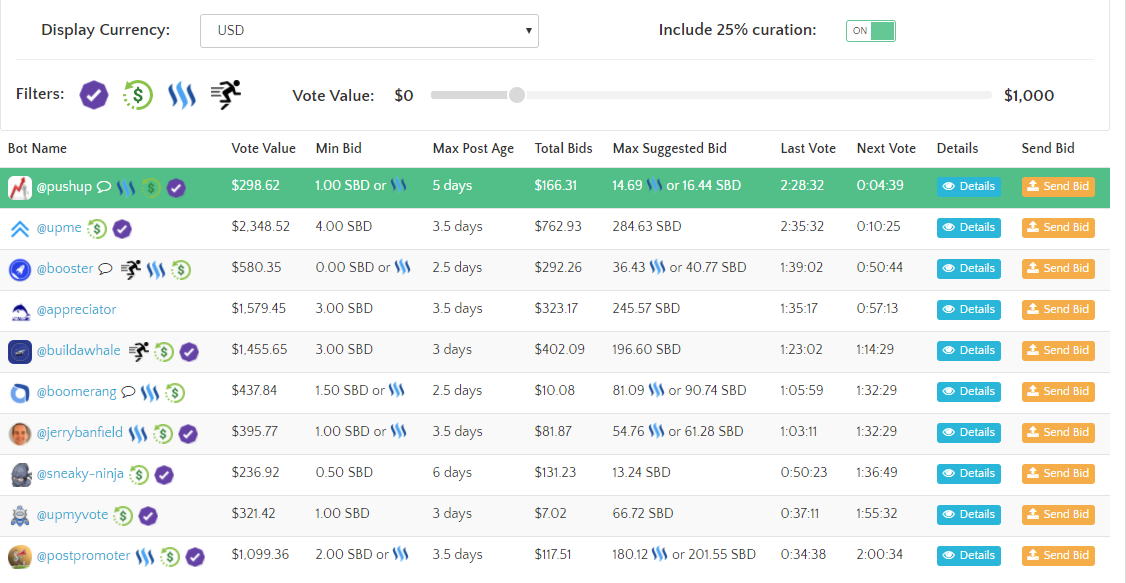
Task: Click the 245.57 SBD suggested bid cell
Action: [x=646, y=309]
